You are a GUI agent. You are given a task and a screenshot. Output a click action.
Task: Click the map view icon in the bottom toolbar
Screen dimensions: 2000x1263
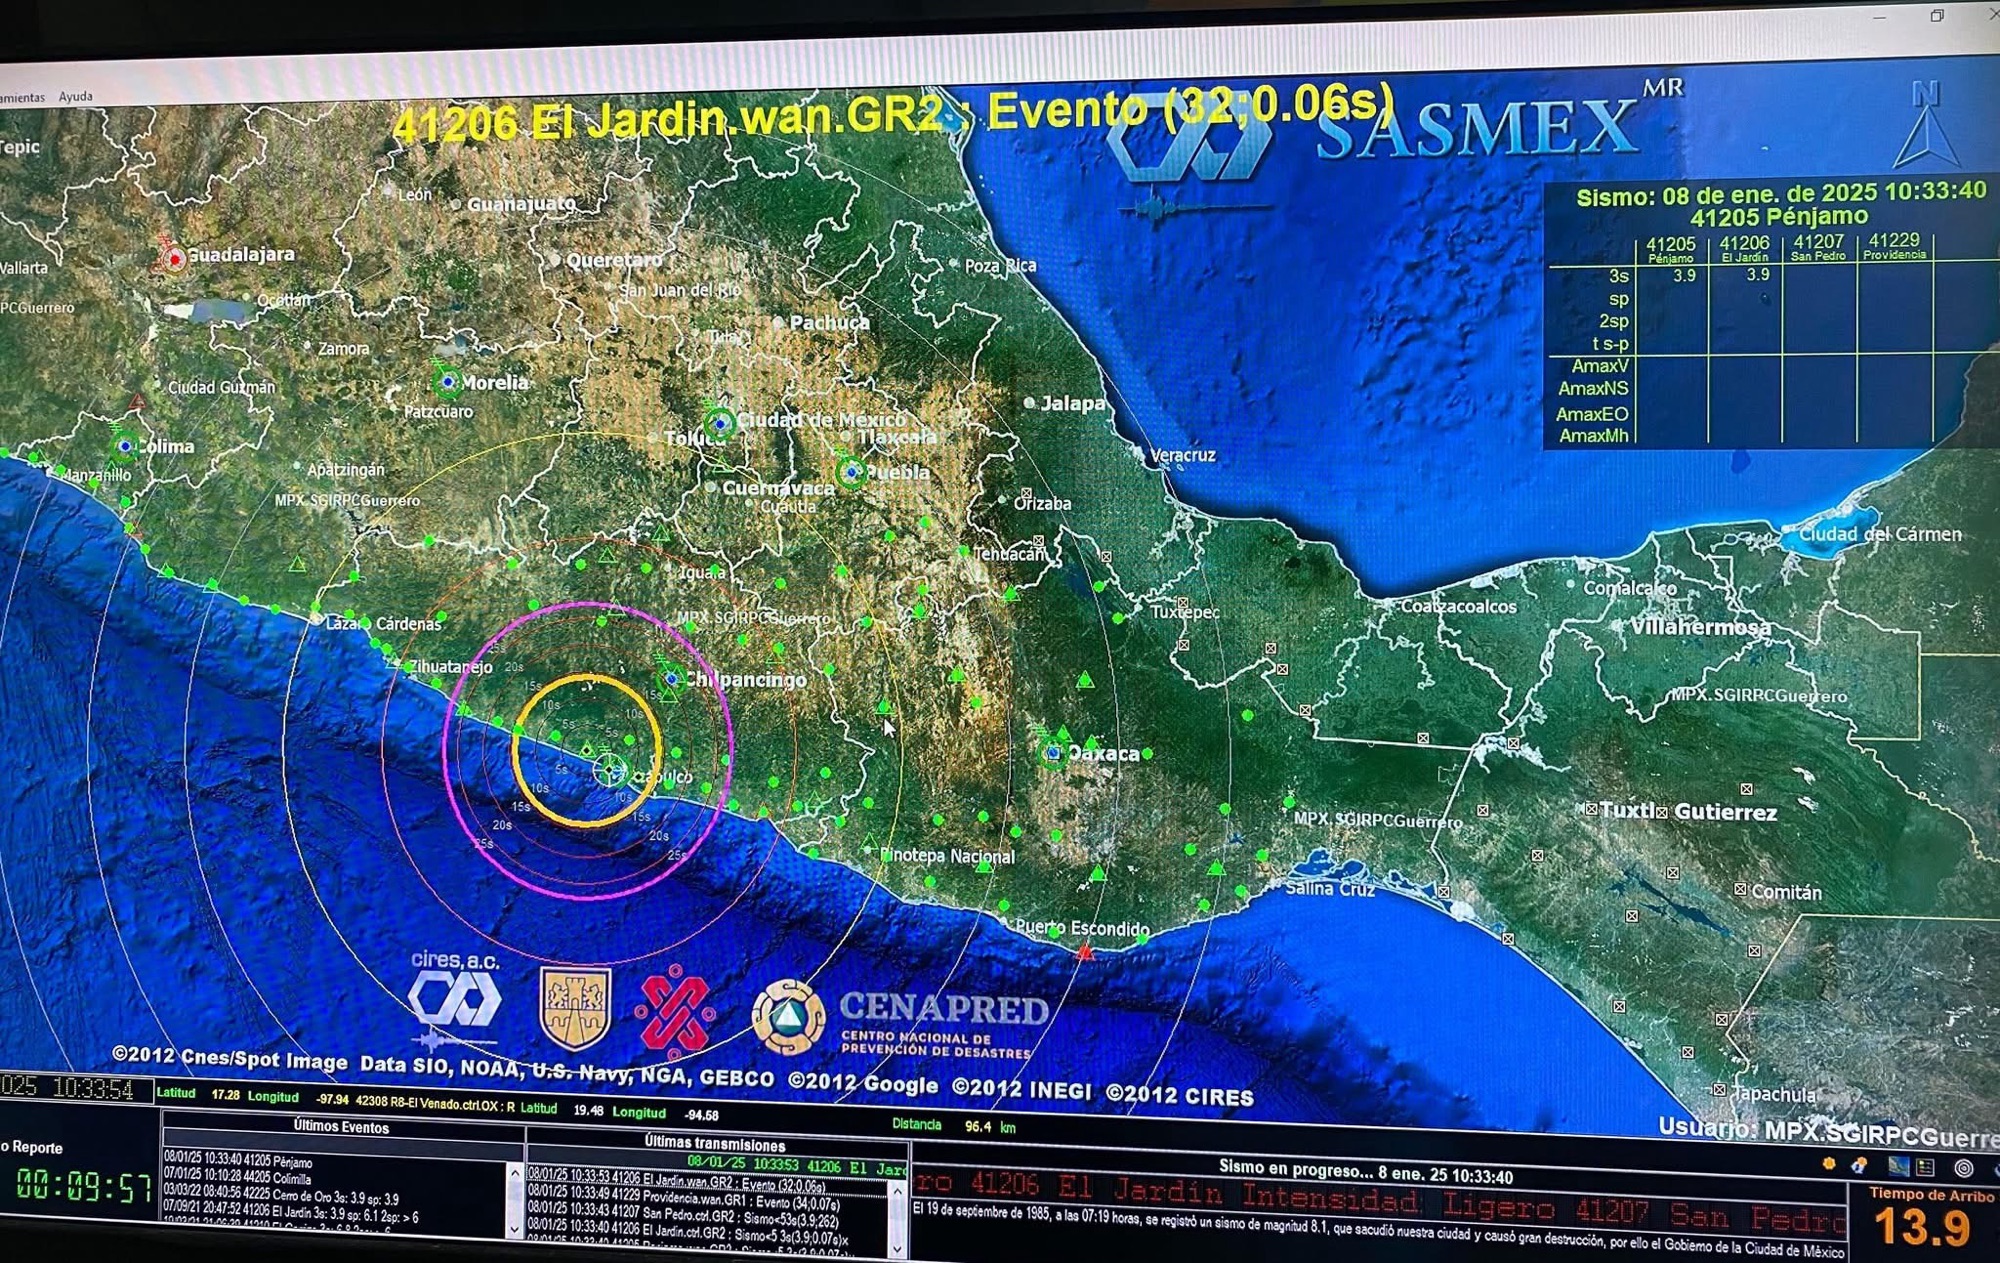click(x=1898, y=1166)
